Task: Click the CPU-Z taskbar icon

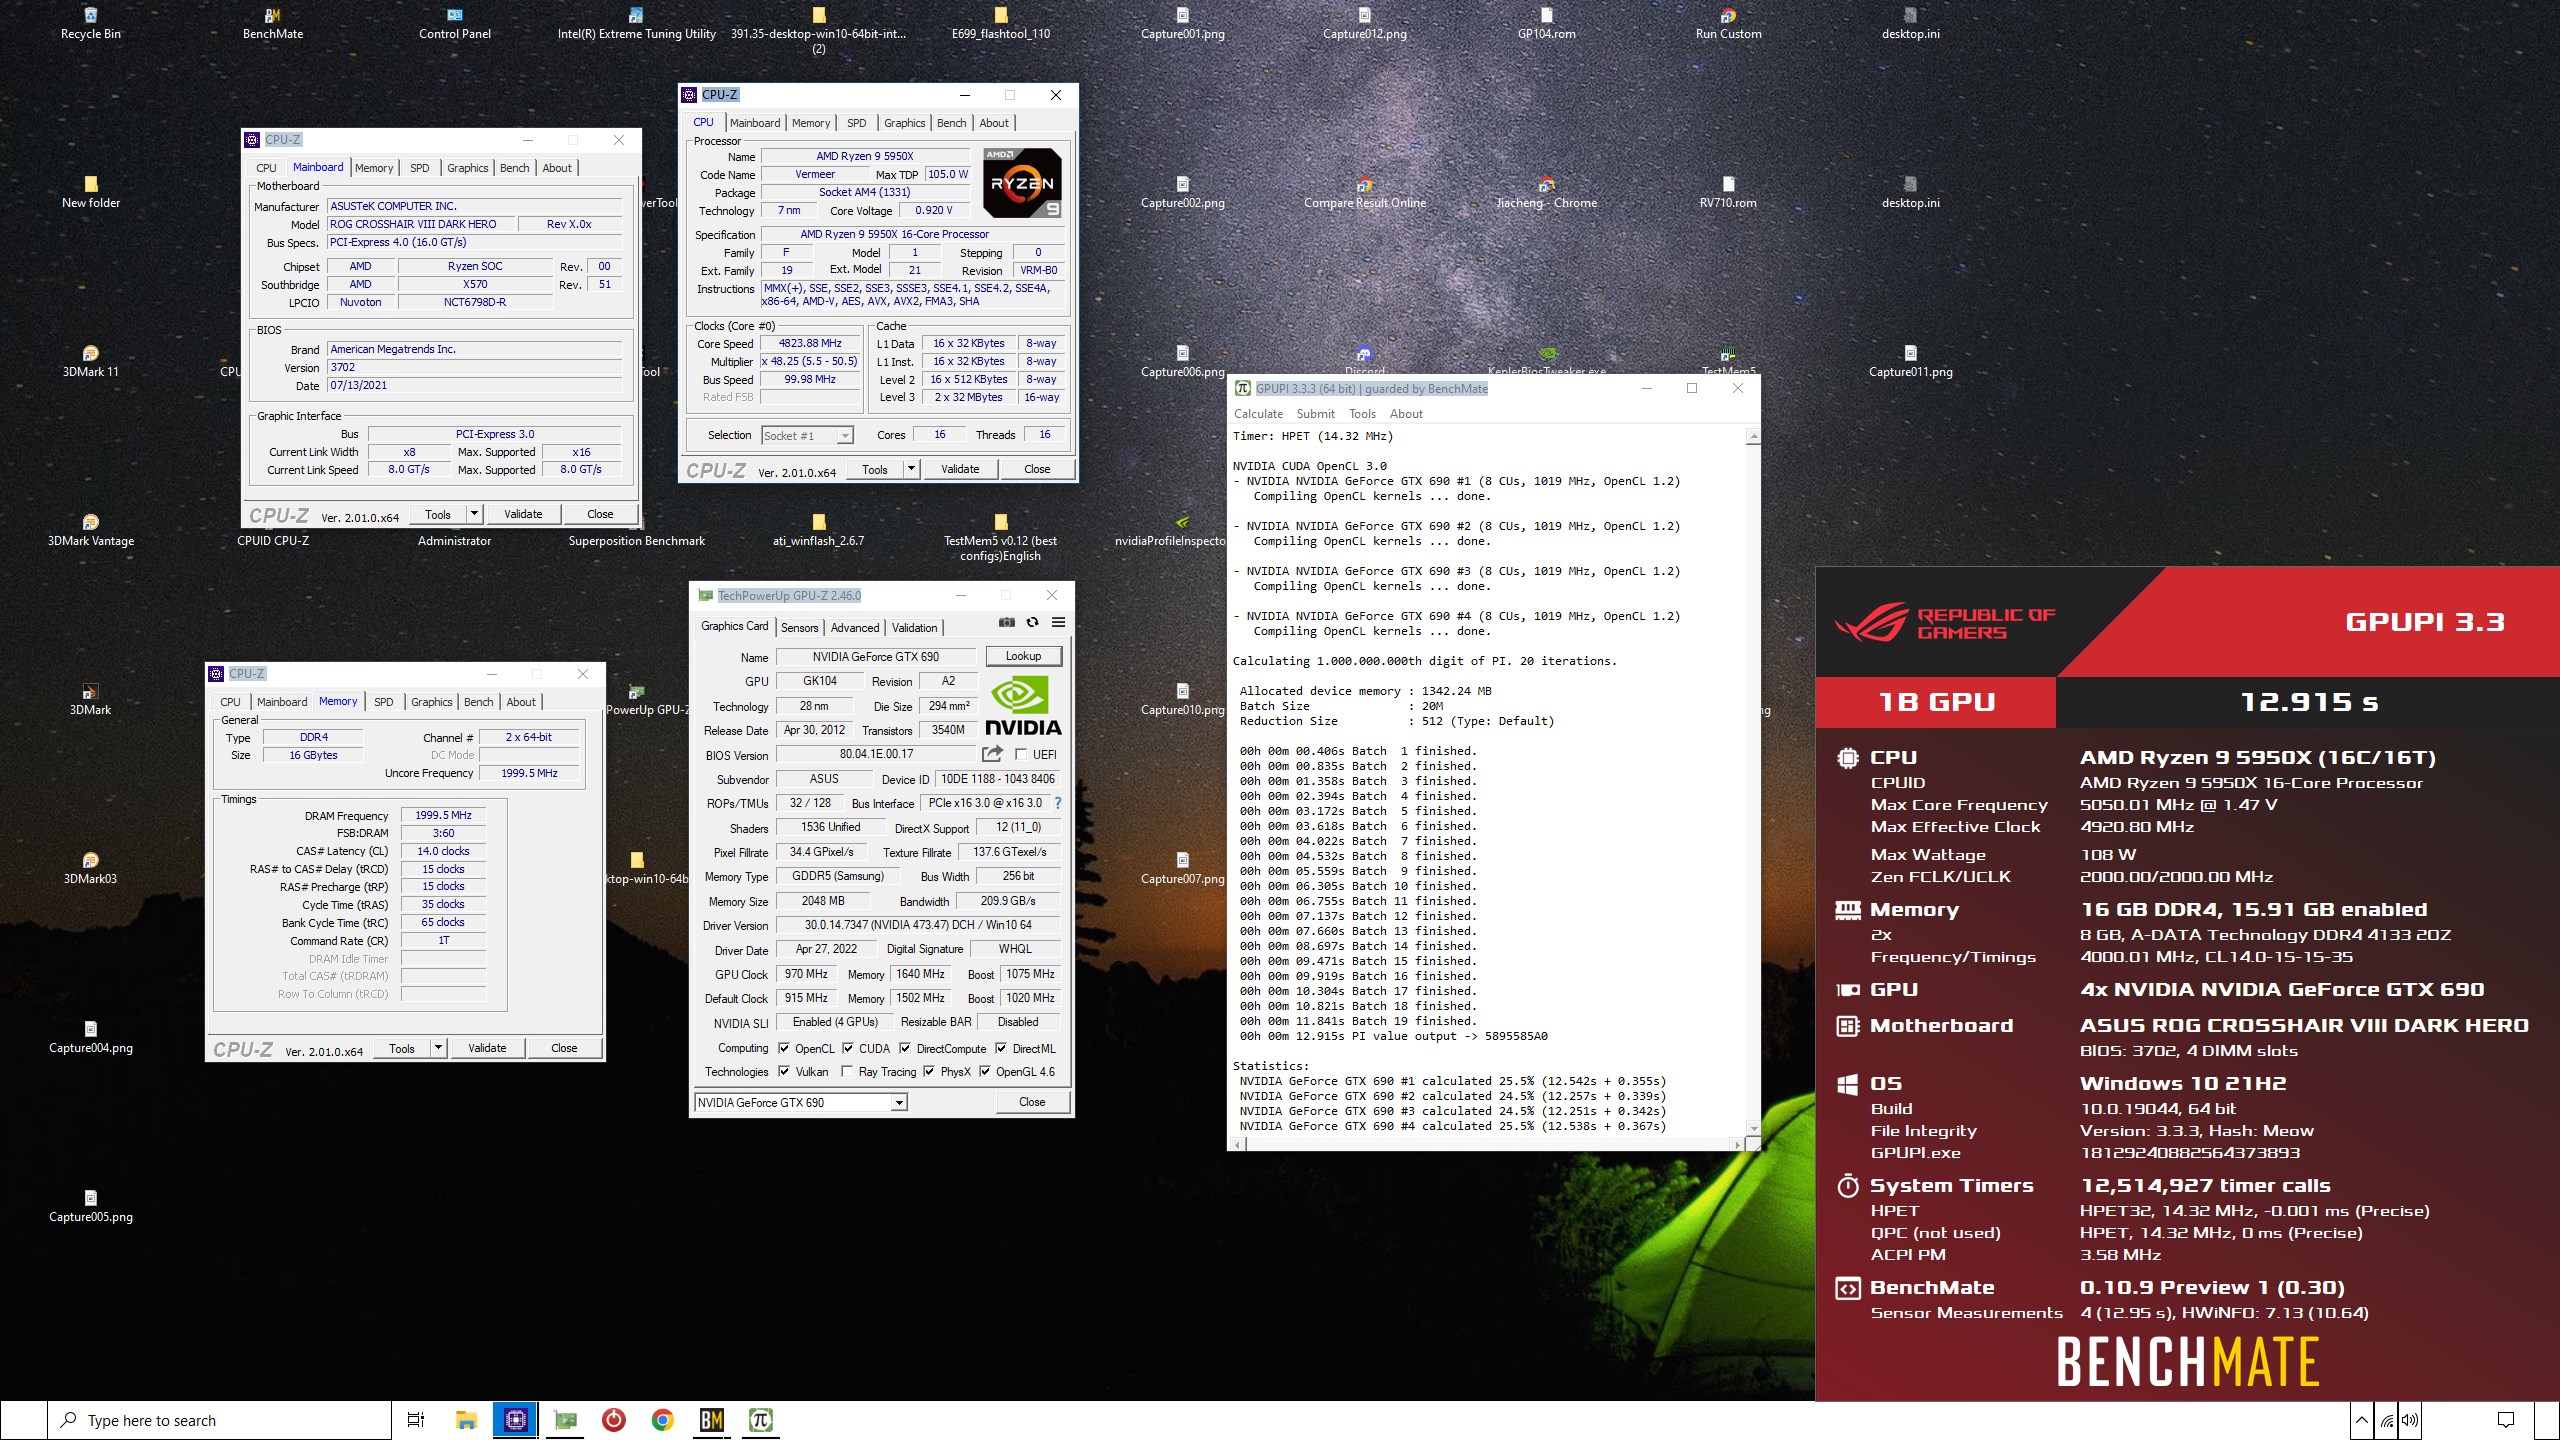Action: tap(516, 1420)
